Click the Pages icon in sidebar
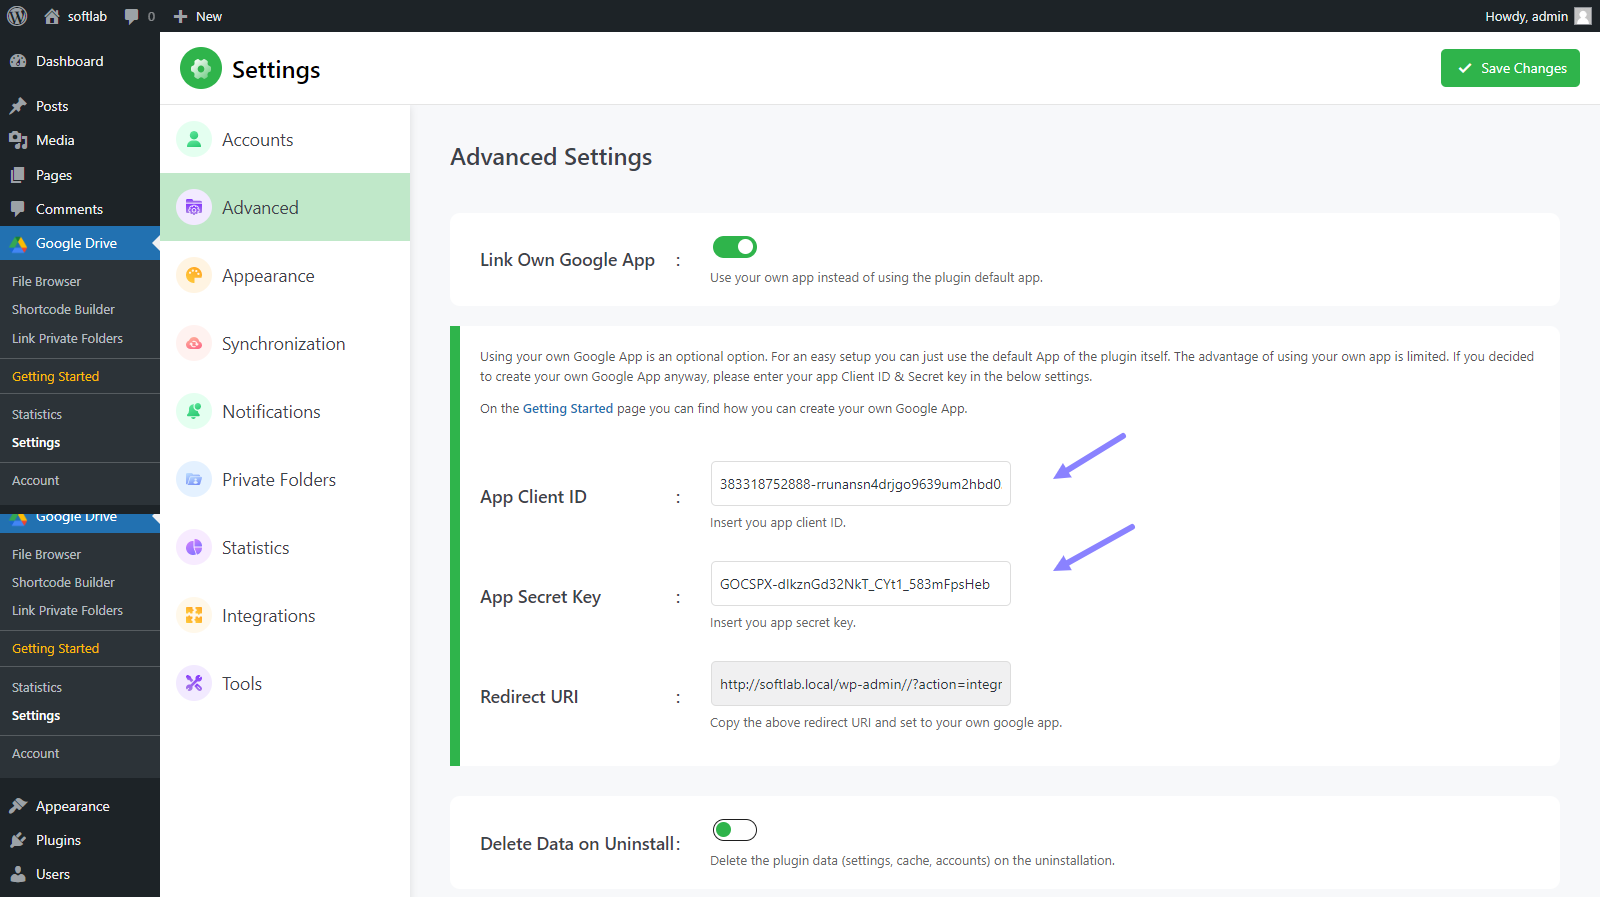 [18, 175]
